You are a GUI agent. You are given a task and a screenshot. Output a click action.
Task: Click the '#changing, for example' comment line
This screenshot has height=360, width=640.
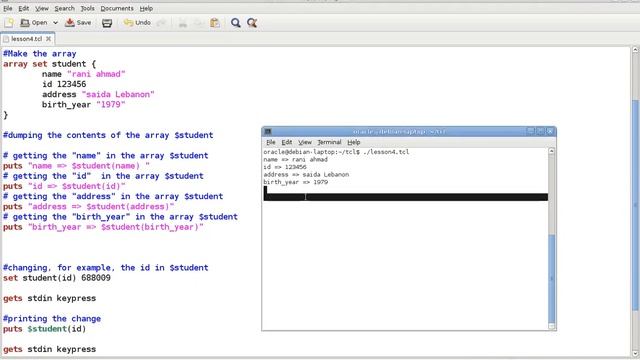pos(106,268)
